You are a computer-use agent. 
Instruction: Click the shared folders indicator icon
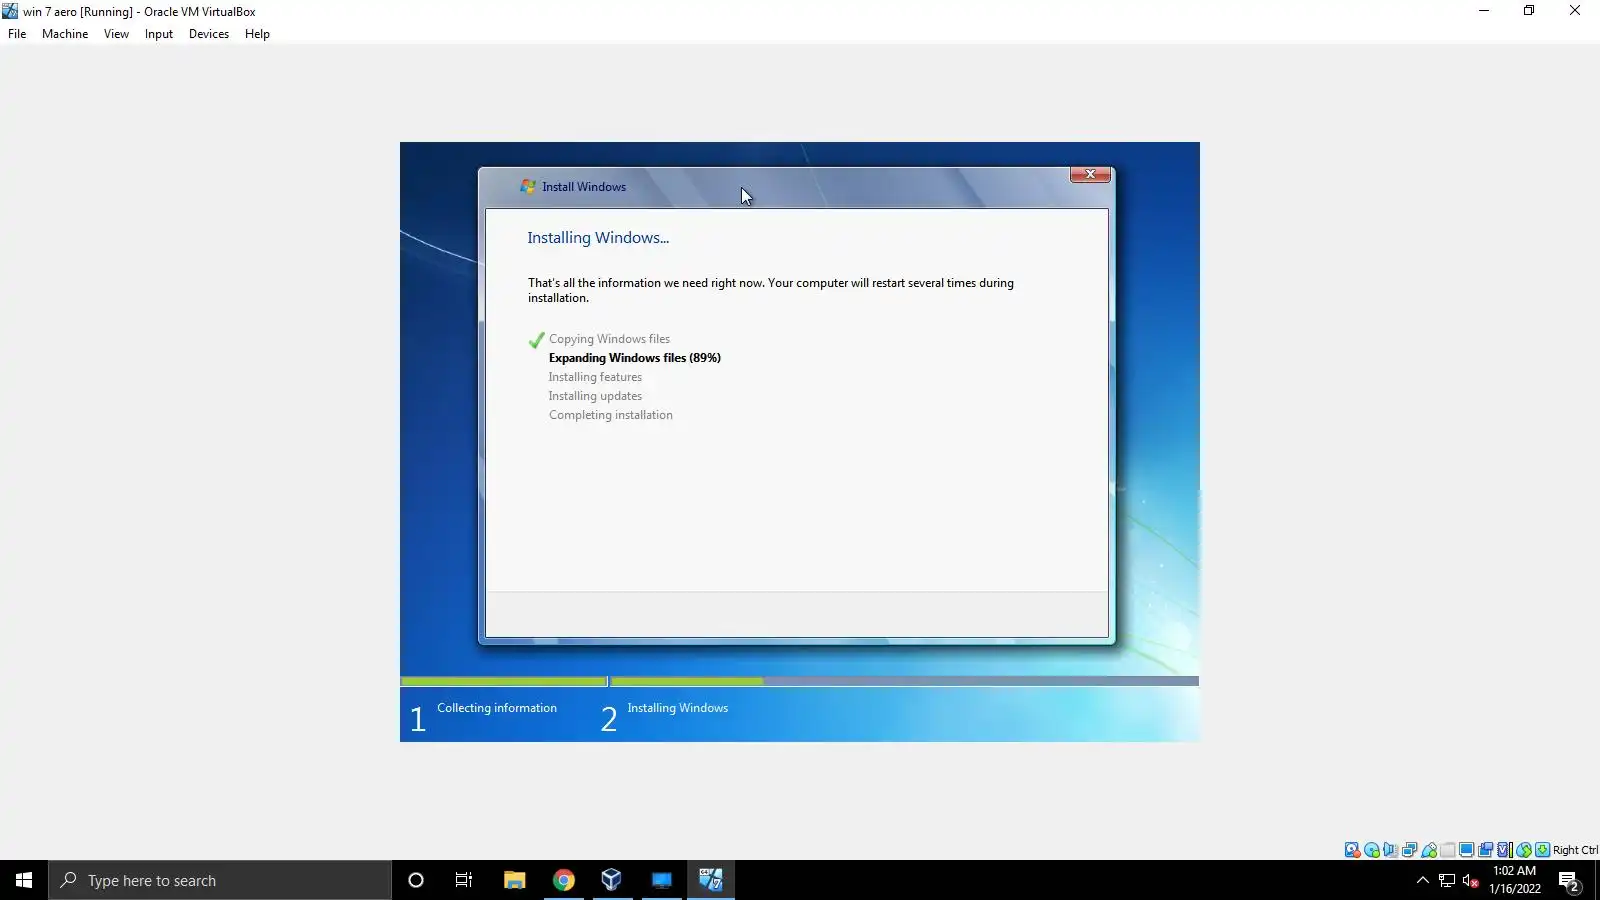[x=1448, y=850]
